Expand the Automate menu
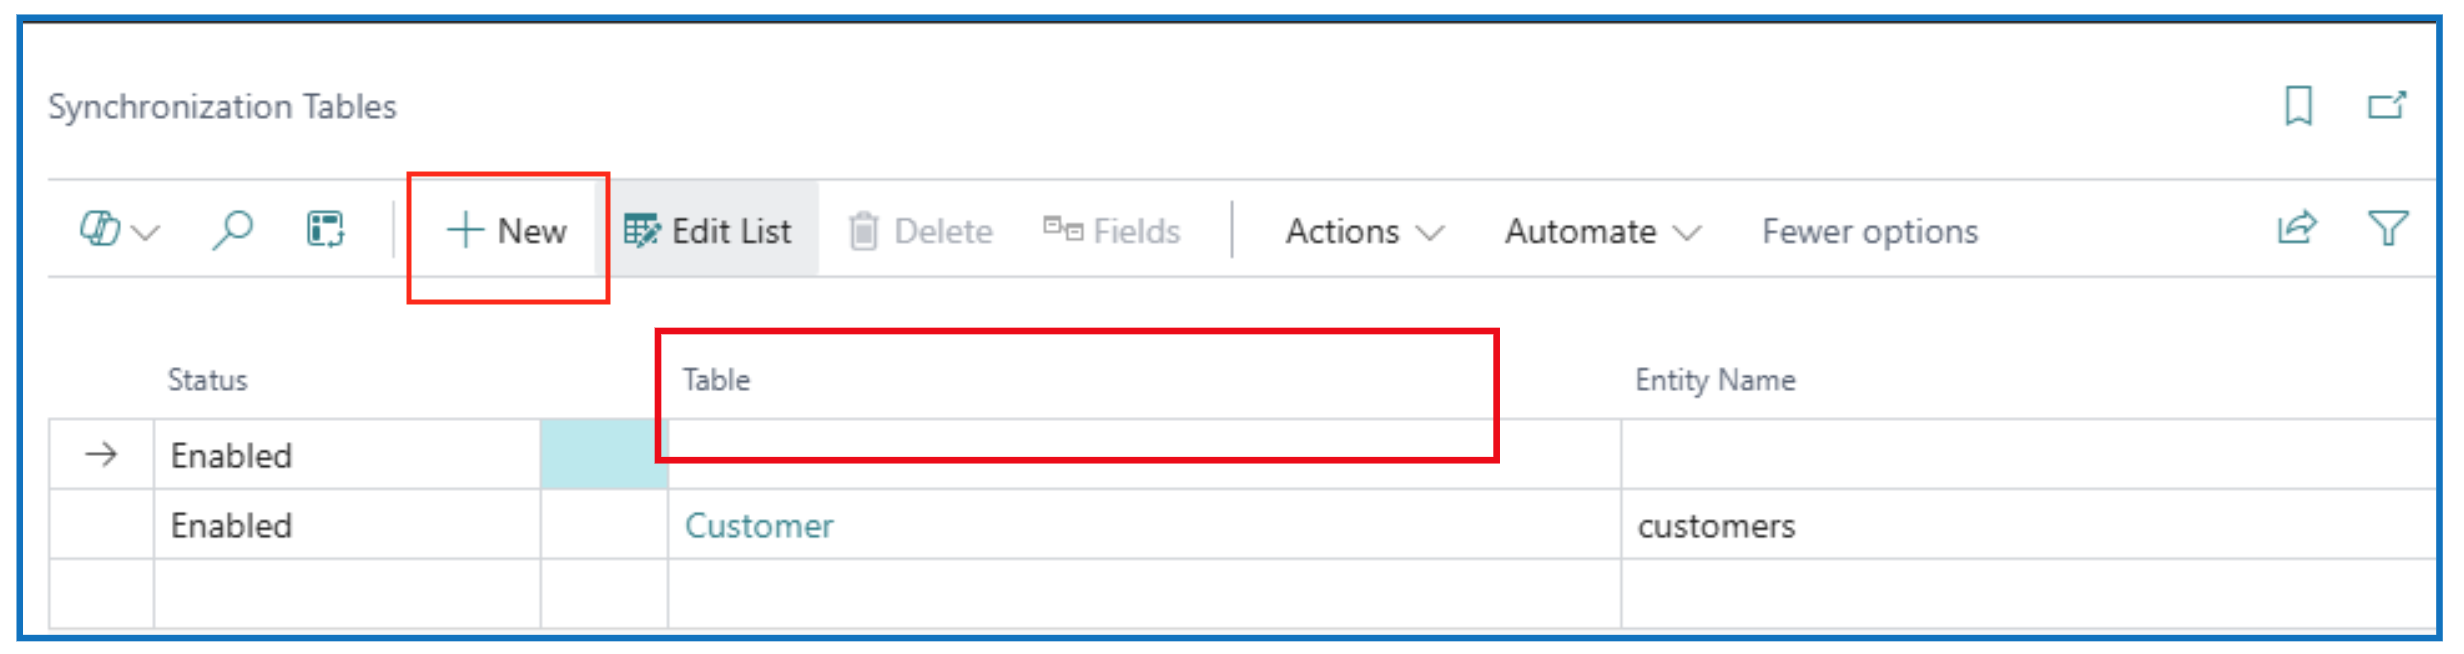This screenshot has height=654, width=2464. [x=1602, y=231]
